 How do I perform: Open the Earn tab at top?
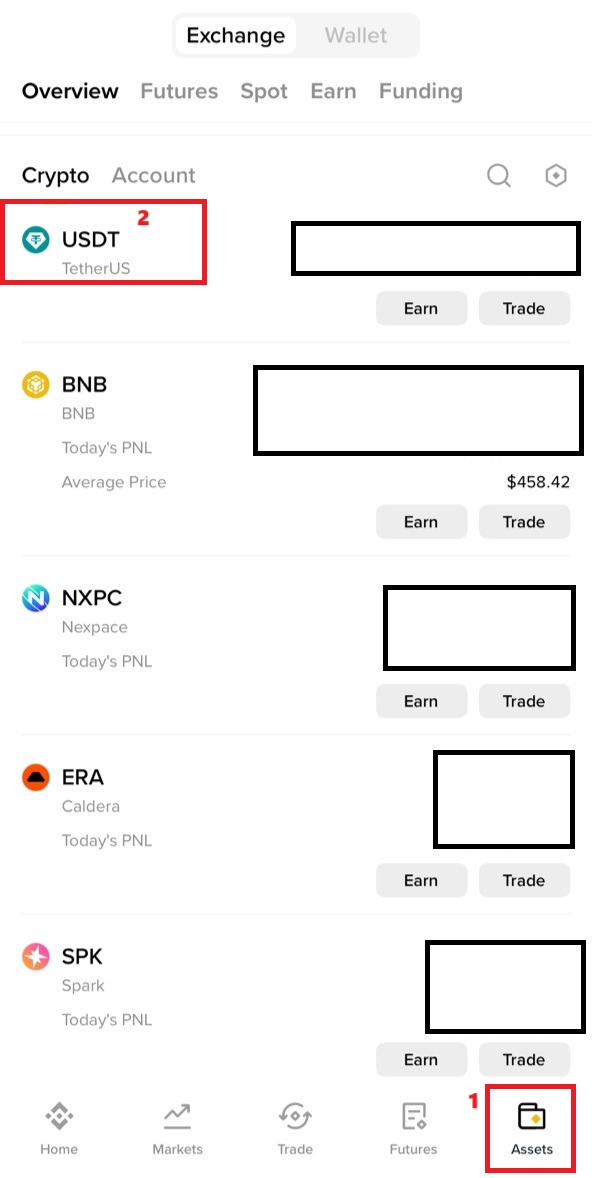point(334,92)
